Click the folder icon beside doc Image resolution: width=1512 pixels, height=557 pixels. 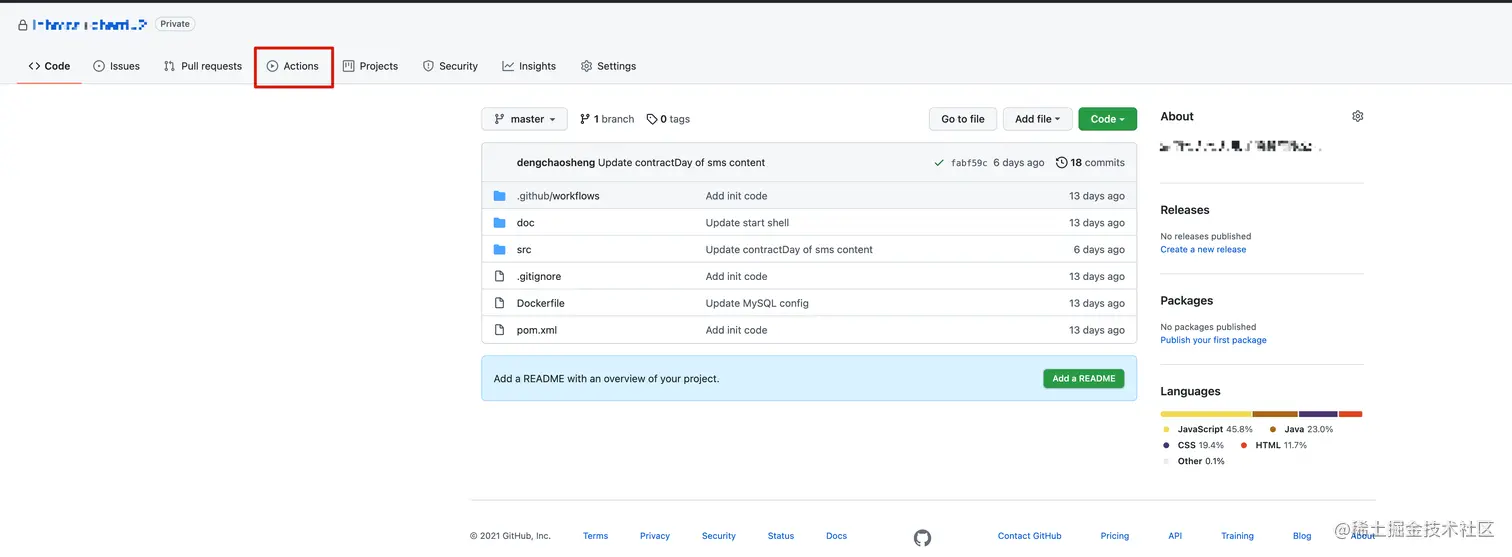(500, 223)
